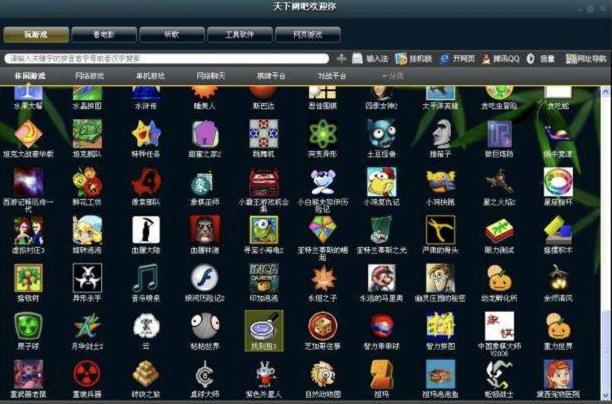This screenshot has height=404, width=612.
Task: Select the 网络聊天 category
Action: (x=211, y=76)
